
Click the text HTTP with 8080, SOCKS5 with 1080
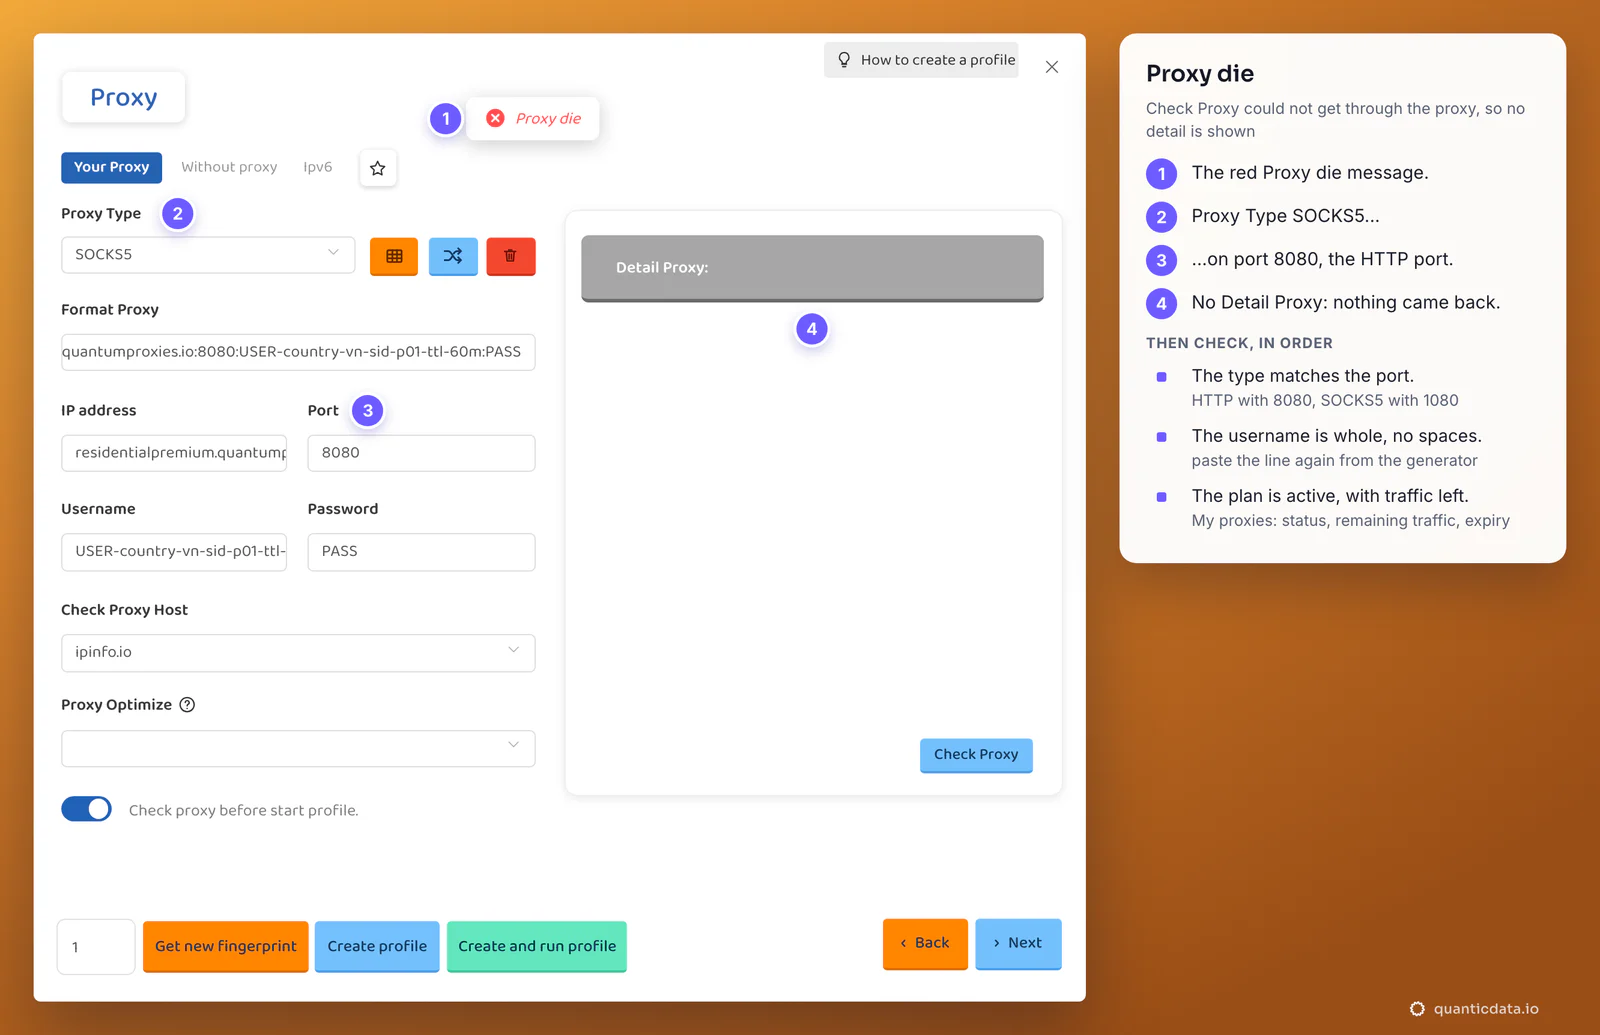click(x=1325, y=400)
